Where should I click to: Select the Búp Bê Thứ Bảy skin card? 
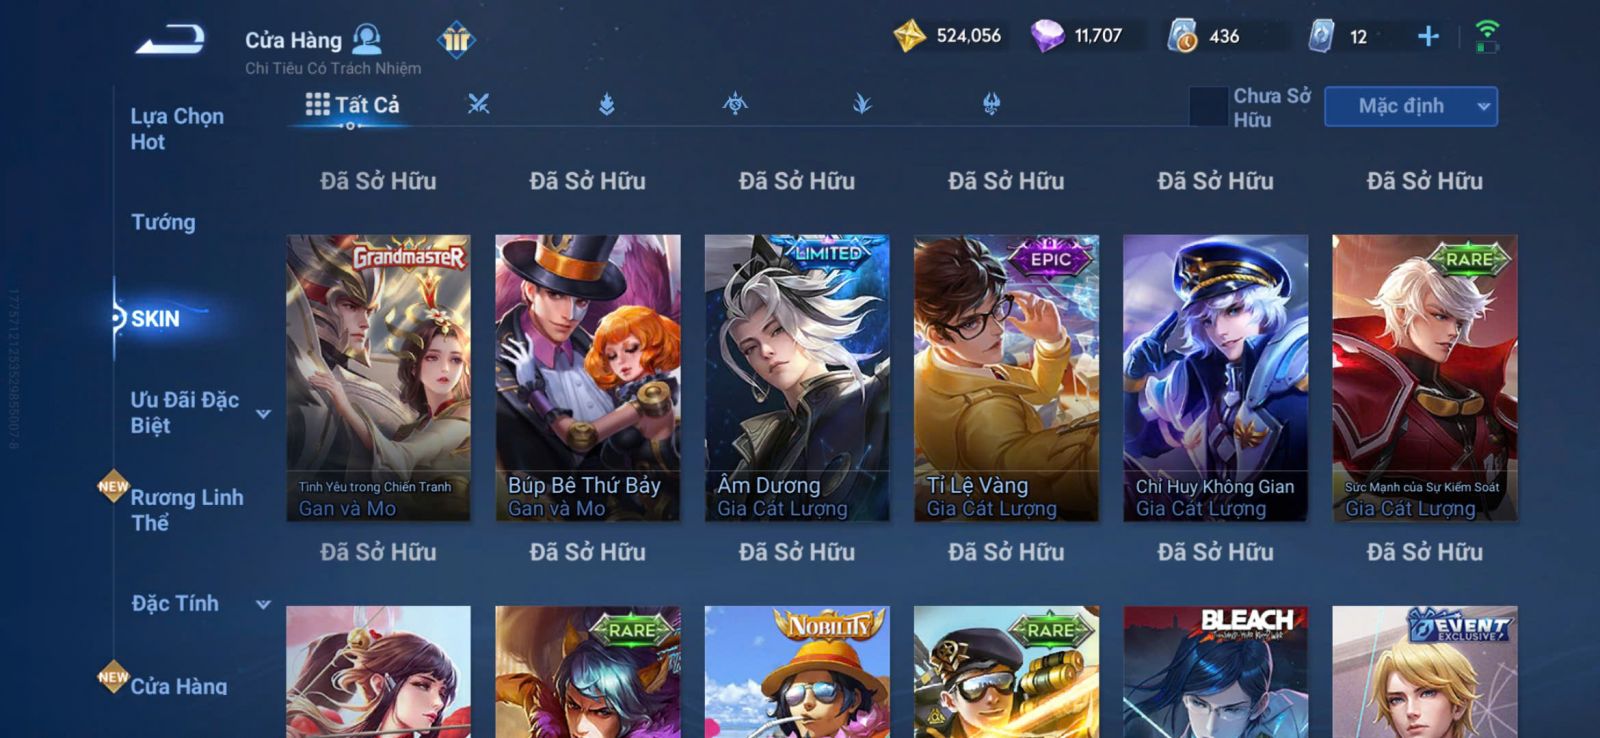[x=588, y=378]
